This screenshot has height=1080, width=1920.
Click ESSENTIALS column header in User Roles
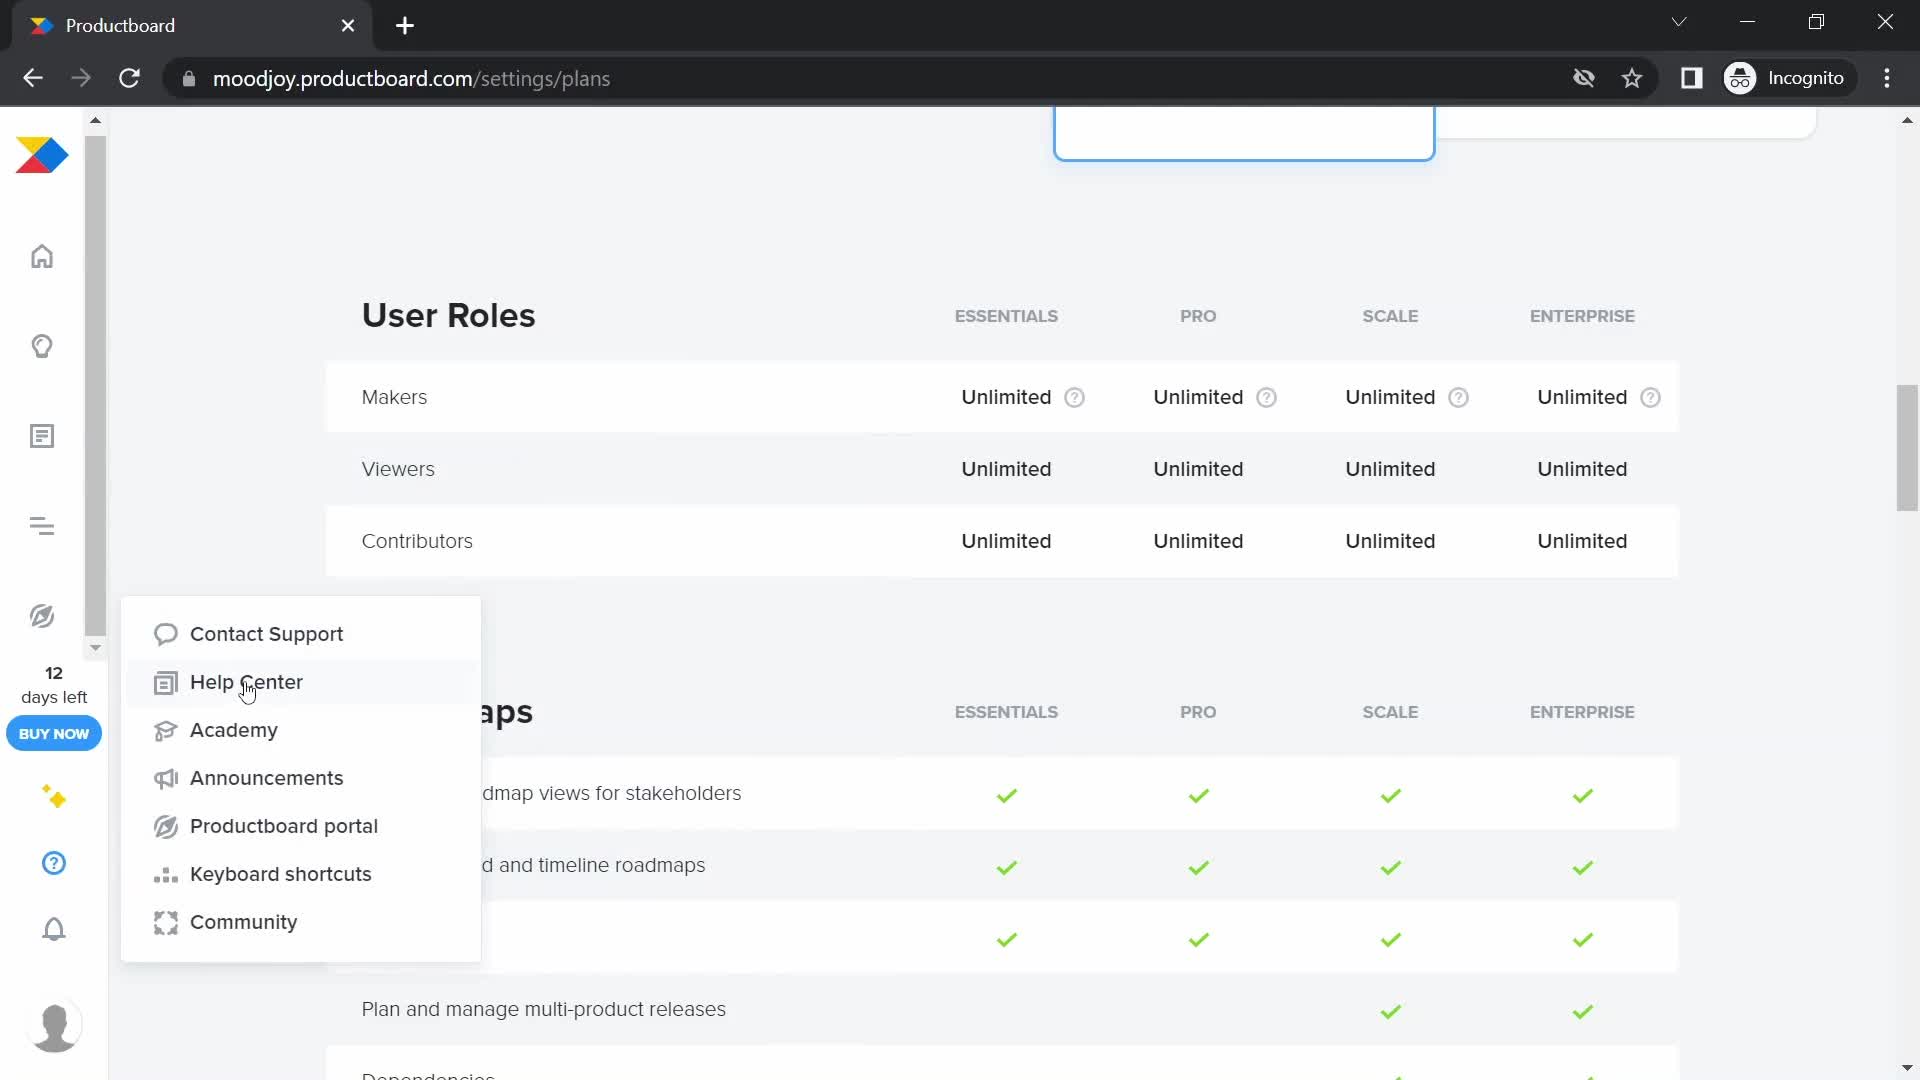1006,316
